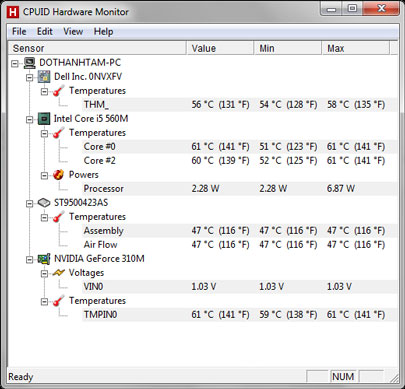Minimize the CPUID Hardware Monitor window
Image resolution: width=405 pixels, height=389 pixels.
331,9
